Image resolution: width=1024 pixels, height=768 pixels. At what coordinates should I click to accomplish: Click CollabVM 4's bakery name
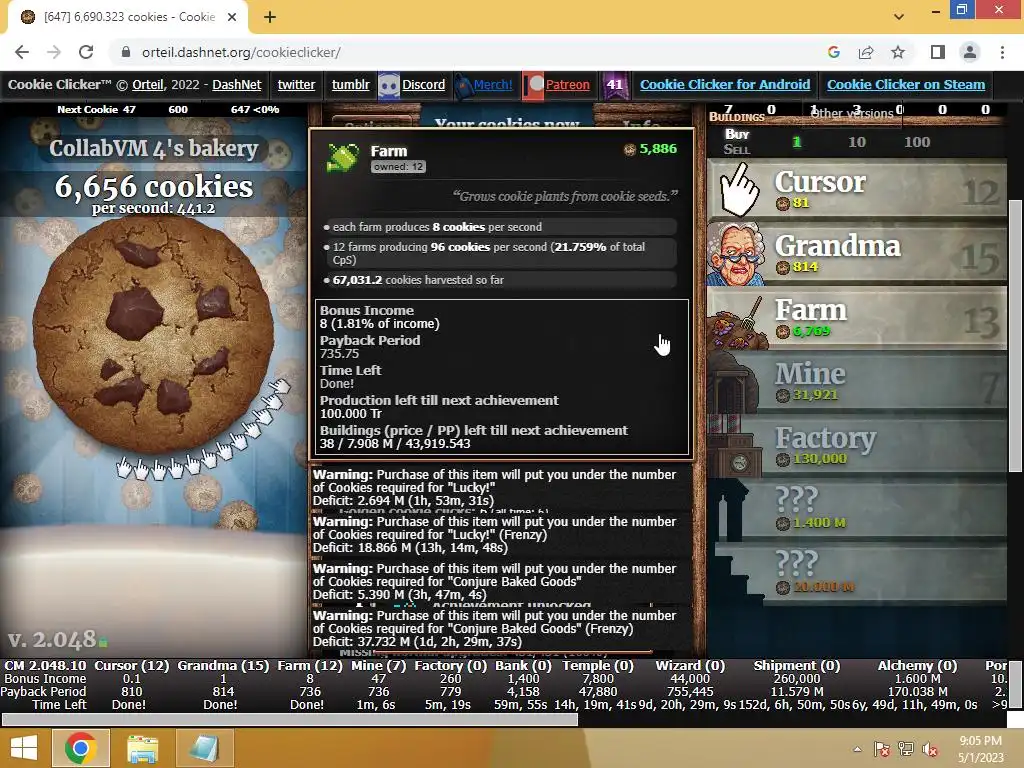pyautogui.click(x=153, y=148)
